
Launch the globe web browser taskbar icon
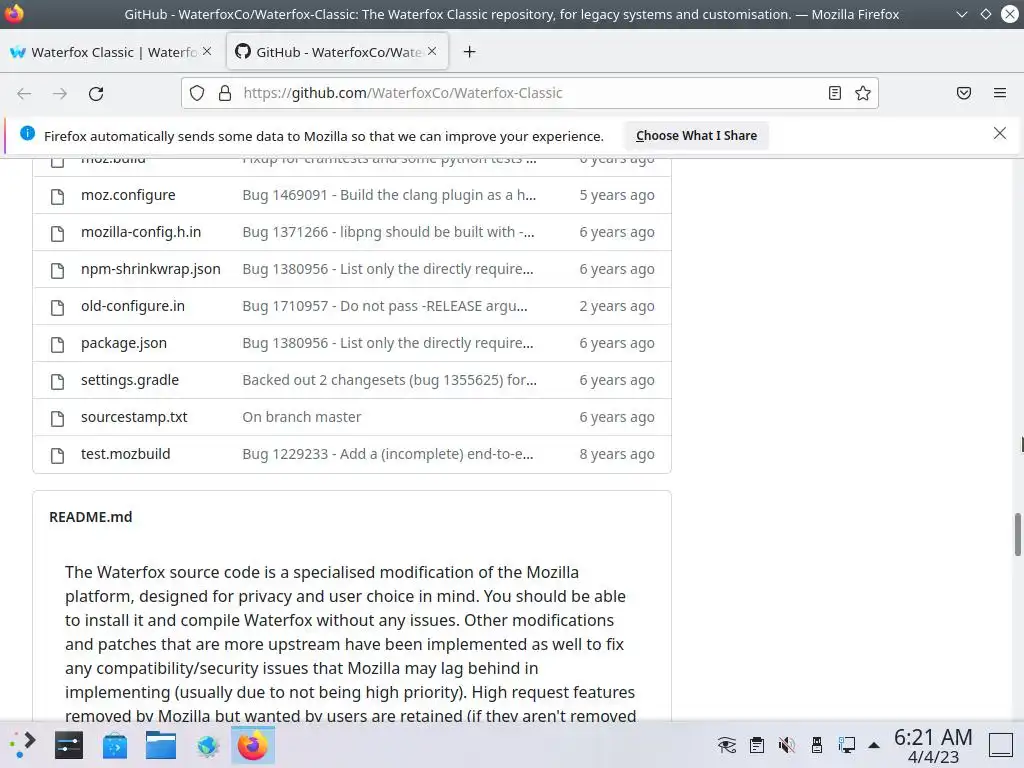[x=207, y=745]
